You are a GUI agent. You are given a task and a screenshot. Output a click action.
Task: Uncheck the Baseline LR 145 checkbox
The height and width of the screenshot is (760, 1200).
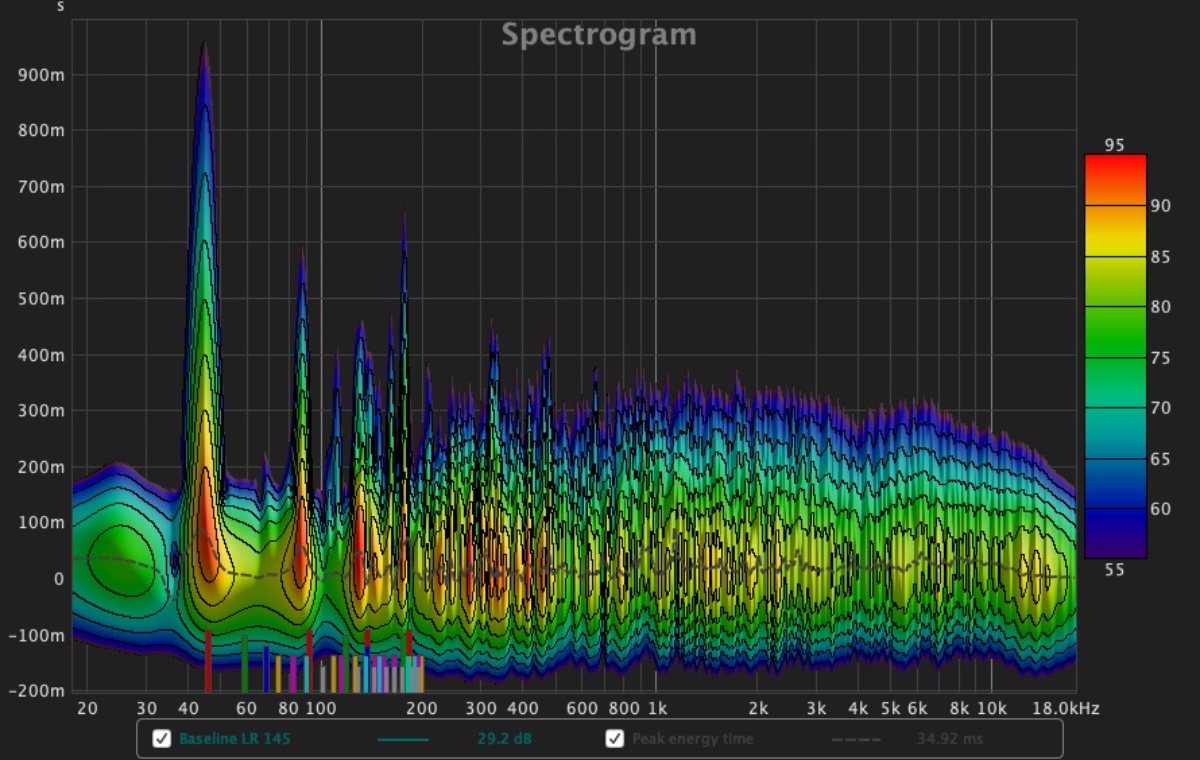click(x=161, y=739)
